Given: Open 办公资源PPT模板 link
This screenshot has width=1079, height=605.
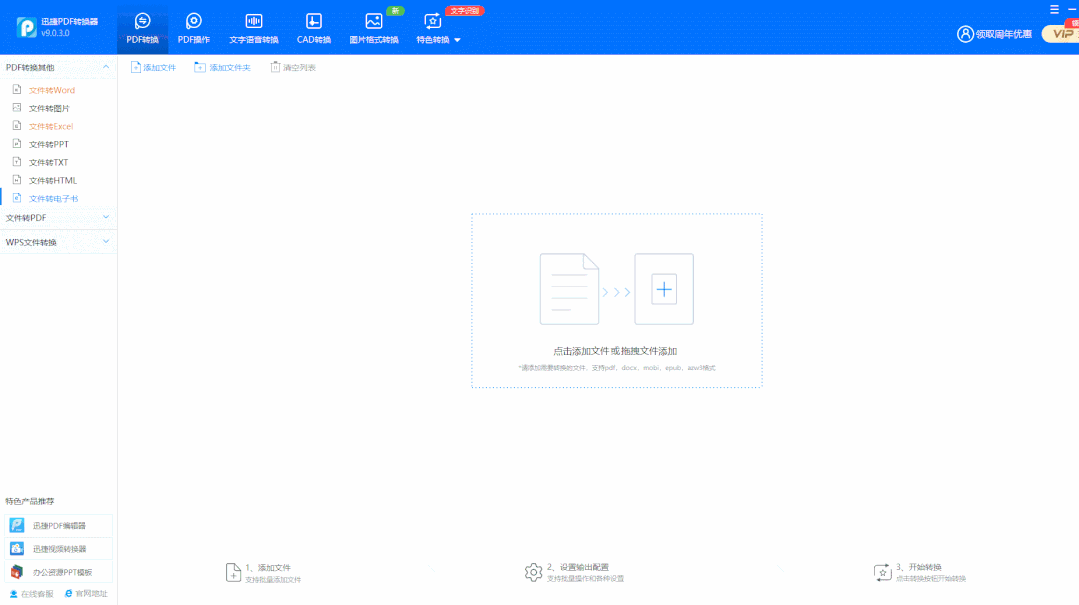Looking at the screenshot, I should [58, 572].
